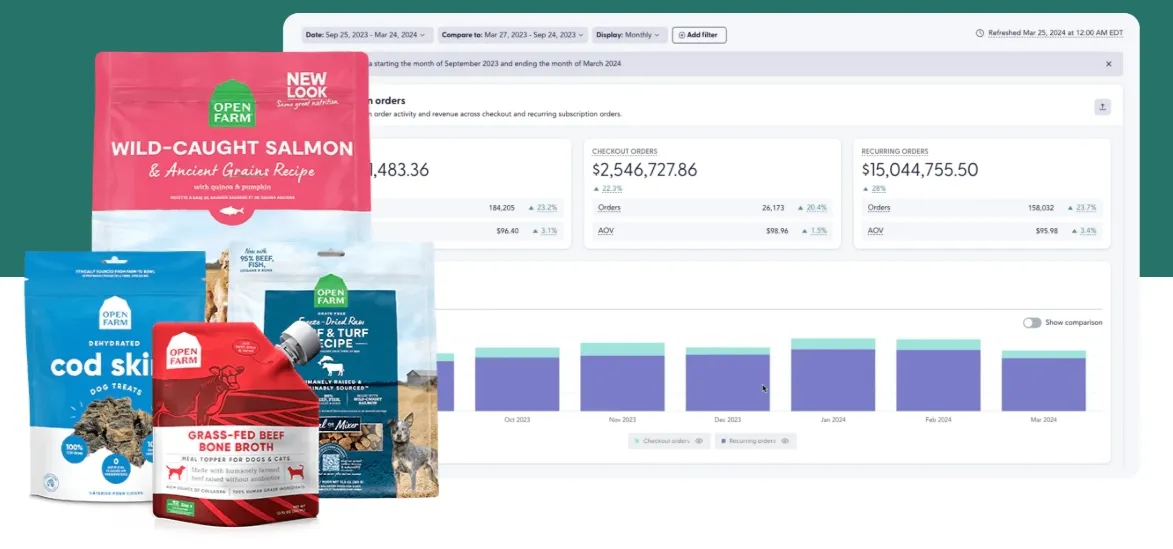Click the $15,044,755.50 recurring total
Screen dimensions: 1173x549
coord(919,170)
